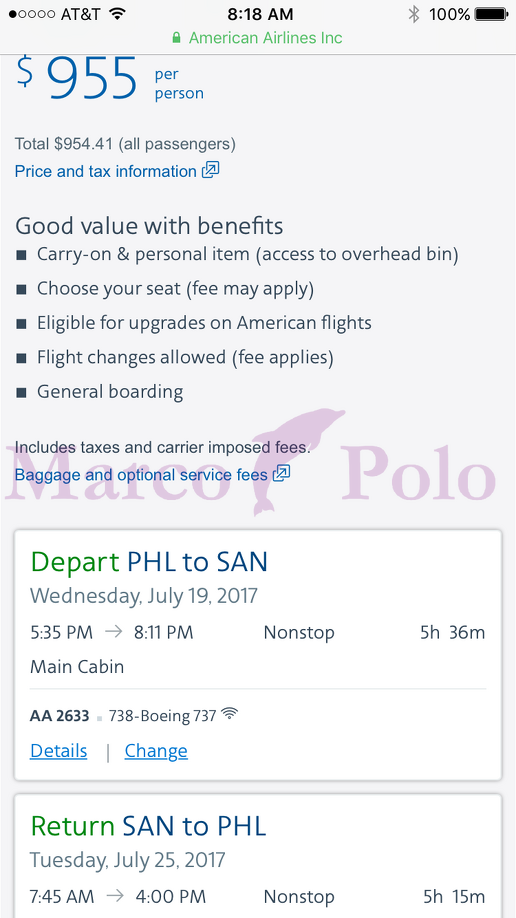This screenshot has width=516, height=918.
Task: Select the Return SAN to PHL card heading
Action: point(148,826)
